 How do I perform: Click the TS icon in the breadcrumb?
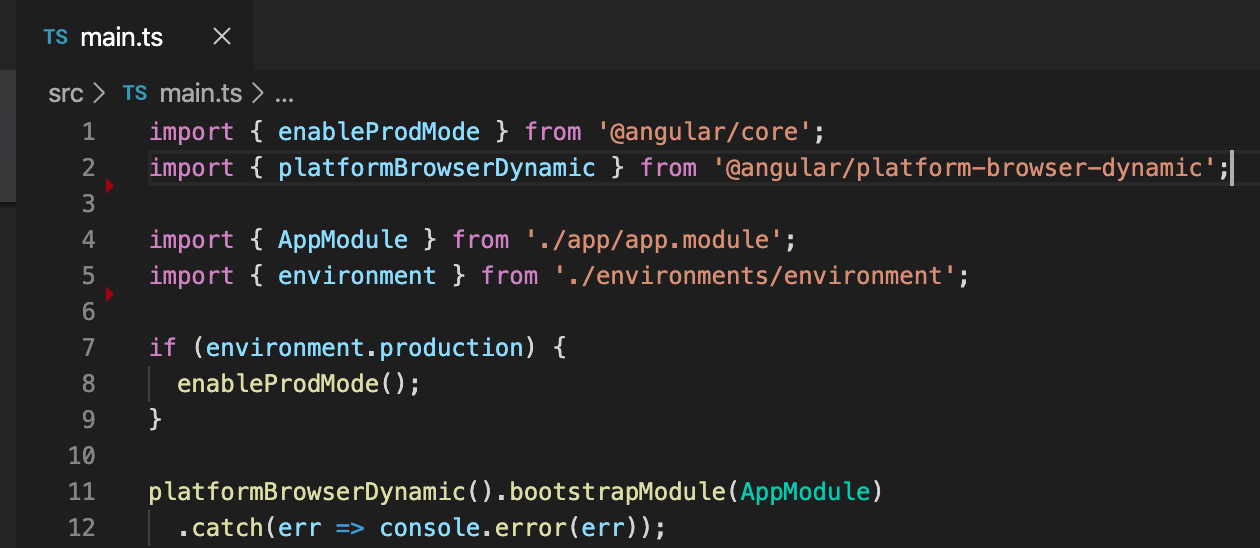[x=134, y=94]
